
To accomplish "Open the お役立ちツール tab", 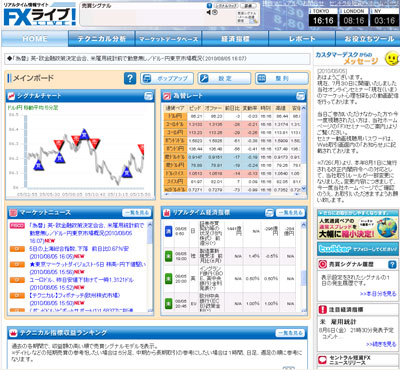I will tap(368, 39).
